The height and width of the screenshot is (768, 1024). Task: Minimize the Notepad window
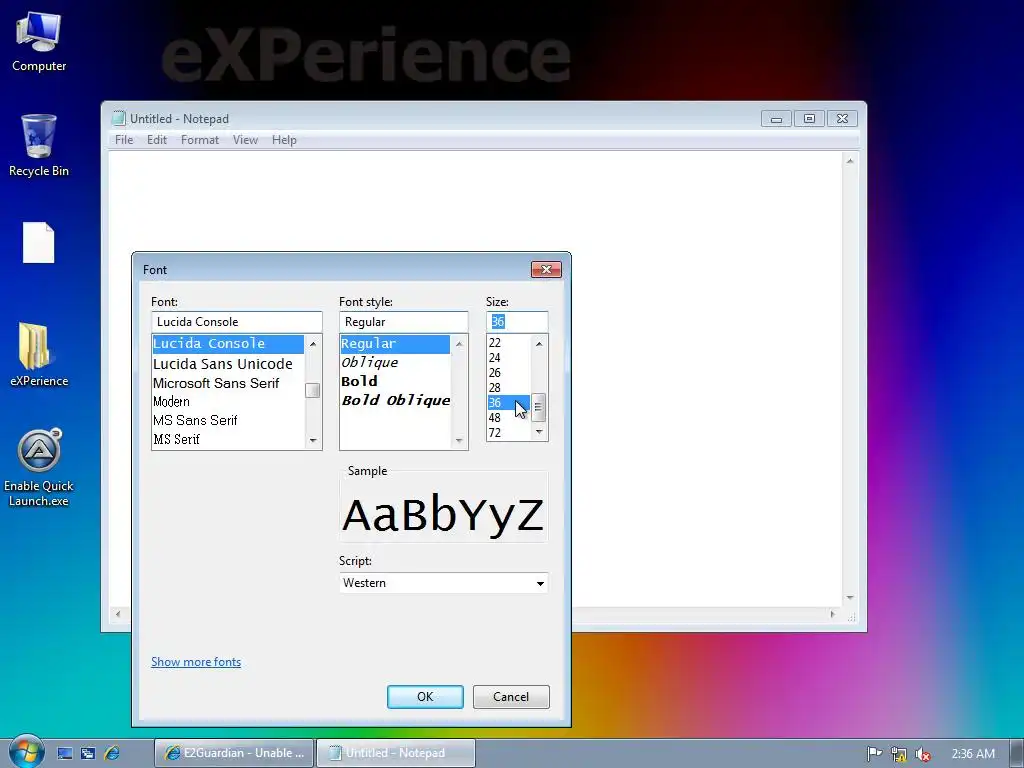point(776,118)
